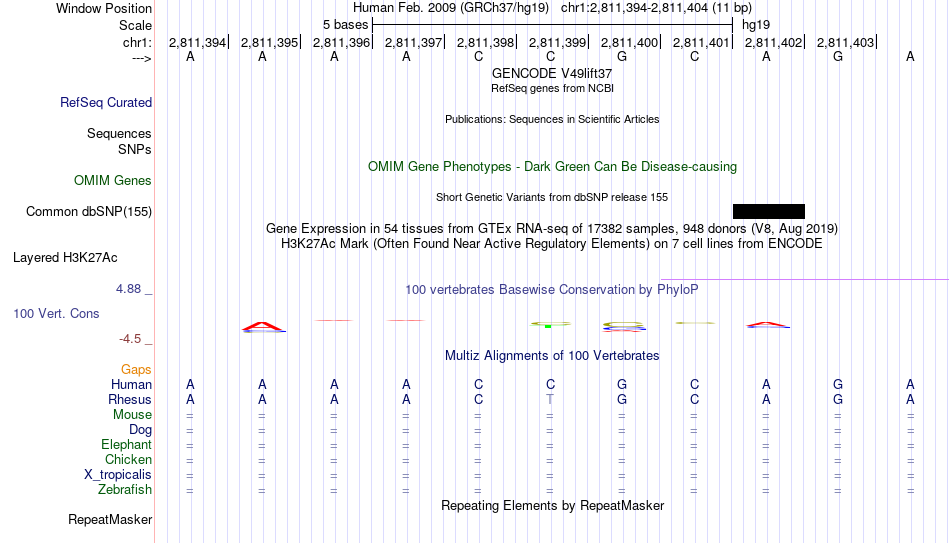The image size is (950, 543).
Task: Select the Gaps row label
Action: click(x=136, y=370)
